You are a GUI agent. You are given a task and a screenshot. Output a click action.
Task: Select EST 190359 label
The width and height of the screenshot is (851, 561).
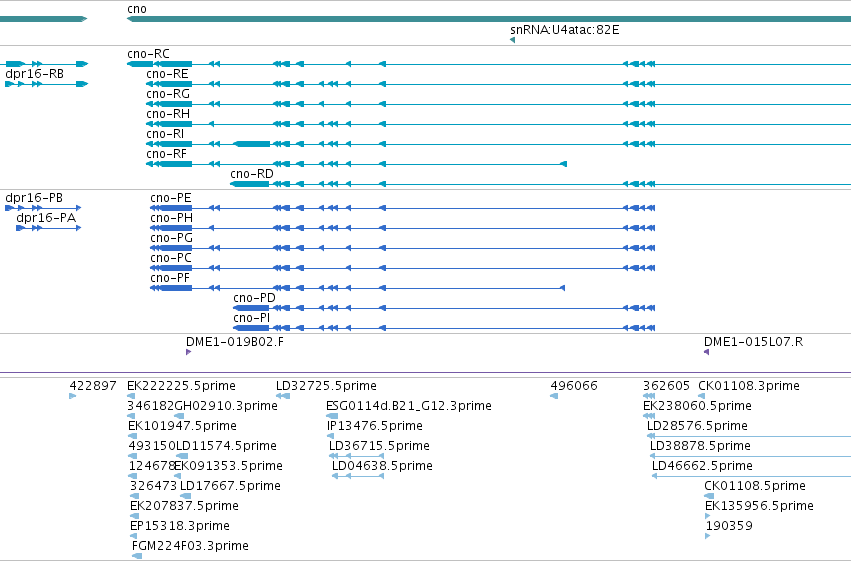[729, 526]
